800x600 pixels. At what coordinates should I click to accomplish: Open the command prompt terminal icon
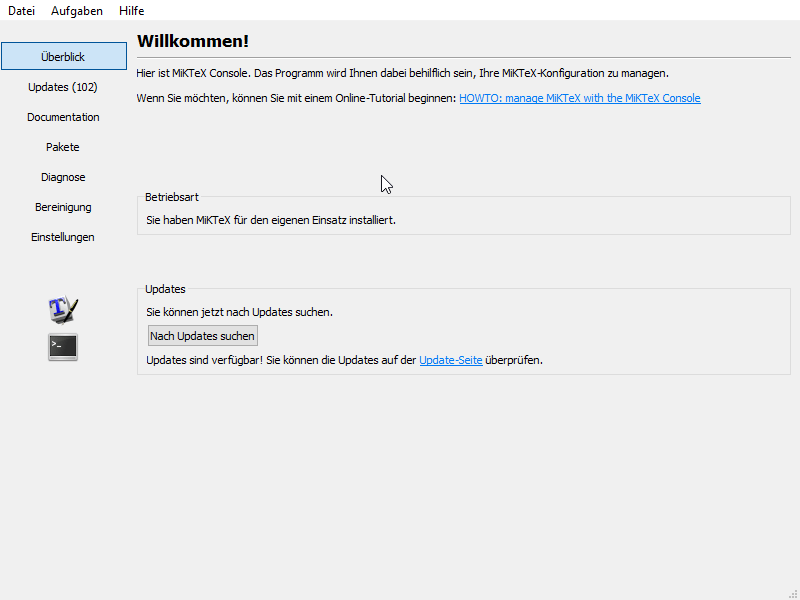point(63,347)
